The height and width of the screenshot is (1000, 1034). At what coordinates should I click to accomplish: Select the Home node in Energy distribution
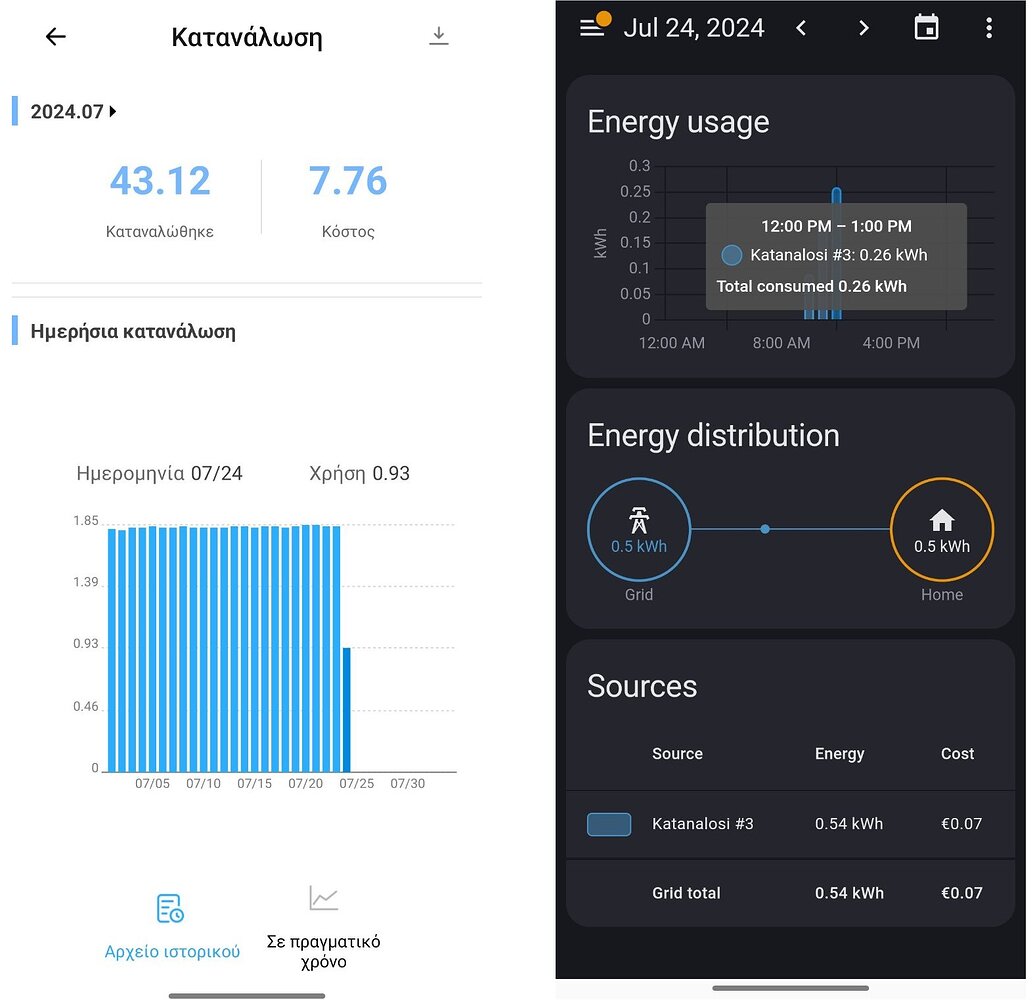941,529
